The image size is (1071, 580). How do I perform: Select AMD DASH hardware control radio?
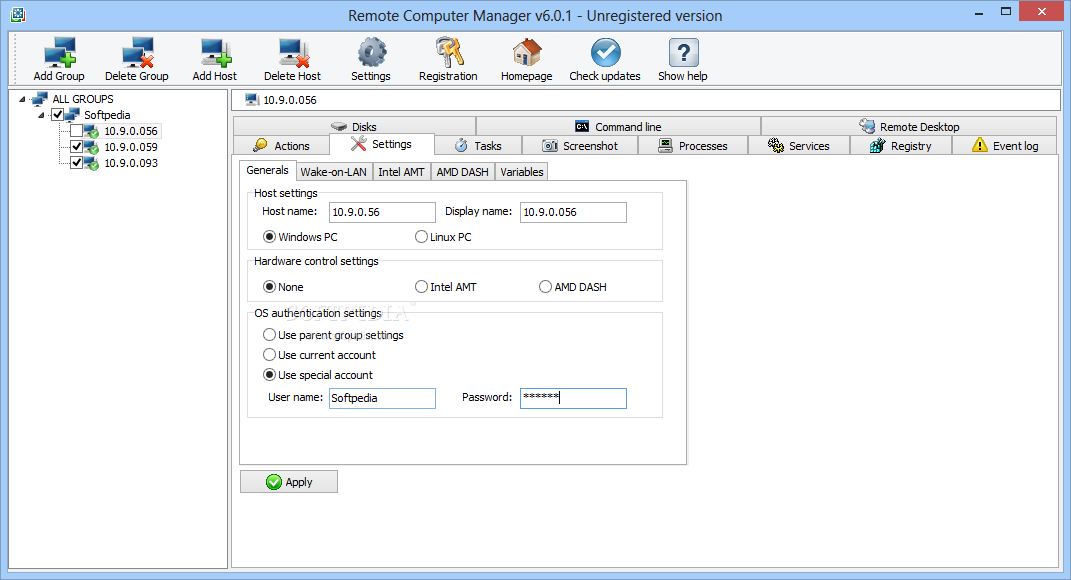pyautogui.click(x=545, y=286)
